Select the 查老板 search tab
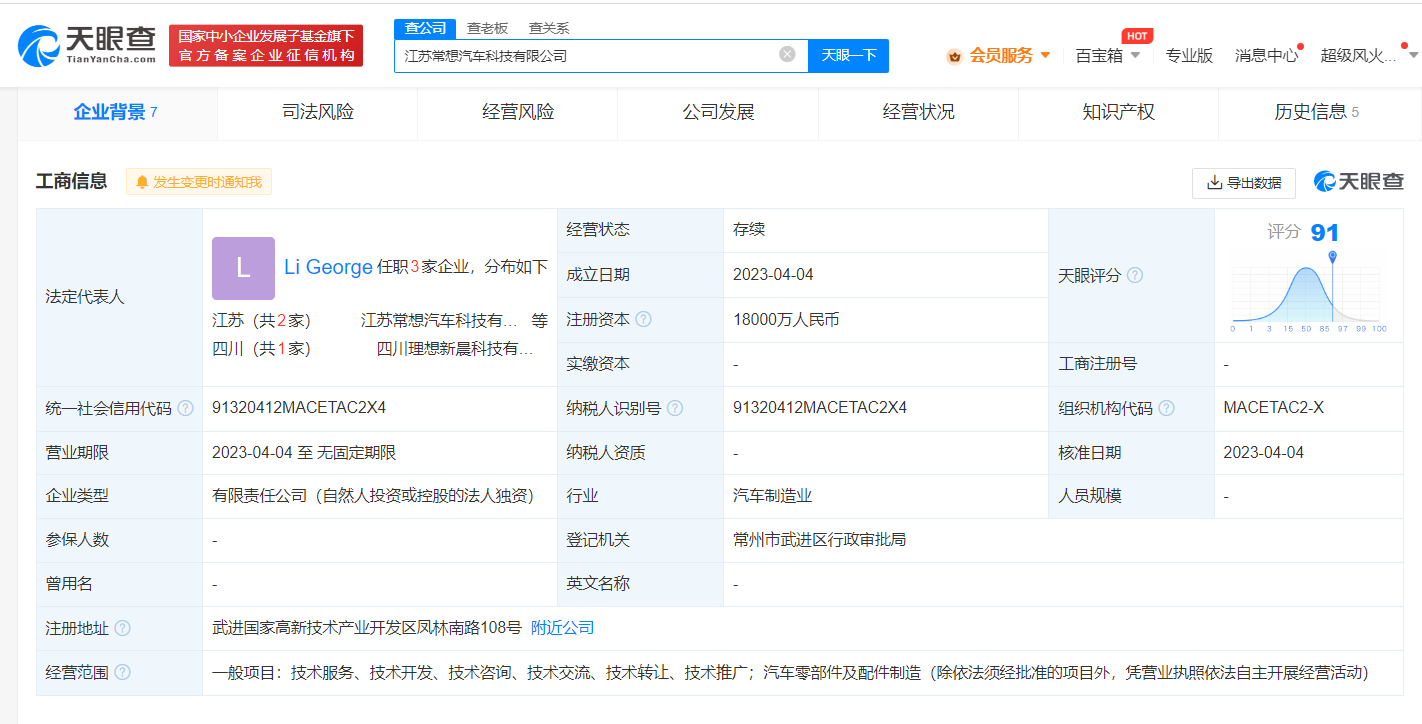The height and width of the screenshot is (724, 1422). [x=487, y=29]
